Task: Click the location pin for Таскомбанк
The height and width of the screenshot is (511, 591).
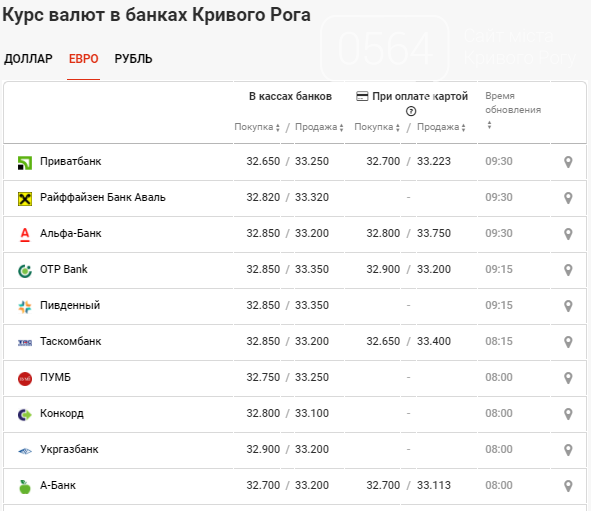Action: point(568,342)
